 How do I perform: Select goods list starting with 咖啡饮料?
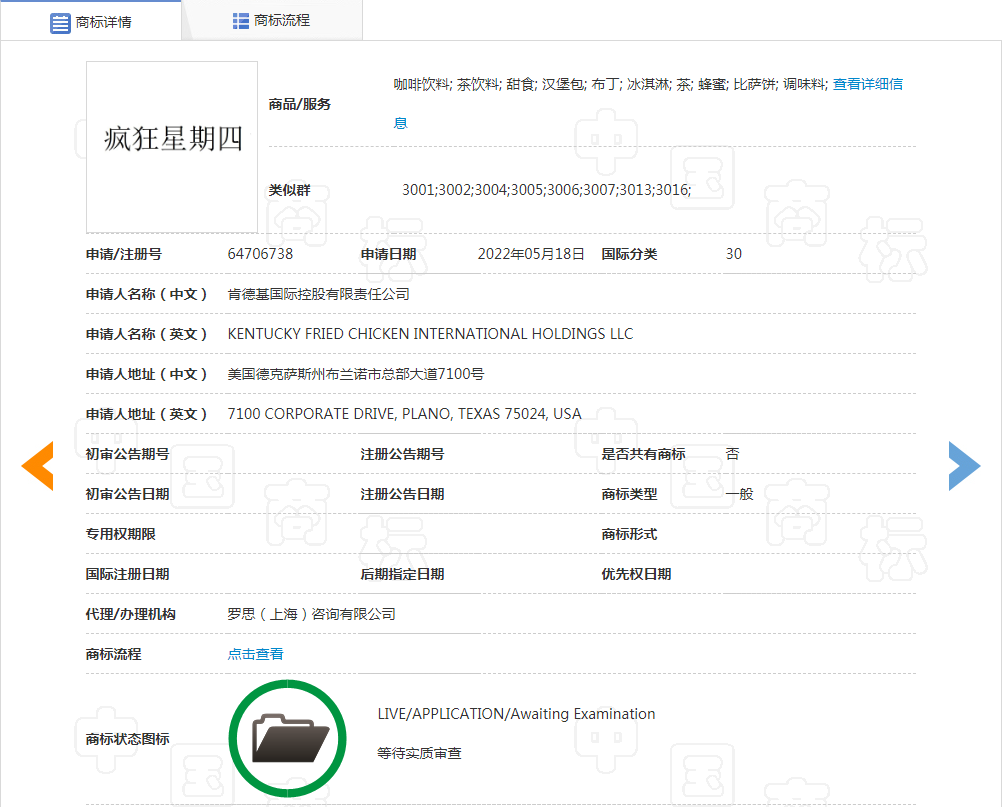[610, 84]
